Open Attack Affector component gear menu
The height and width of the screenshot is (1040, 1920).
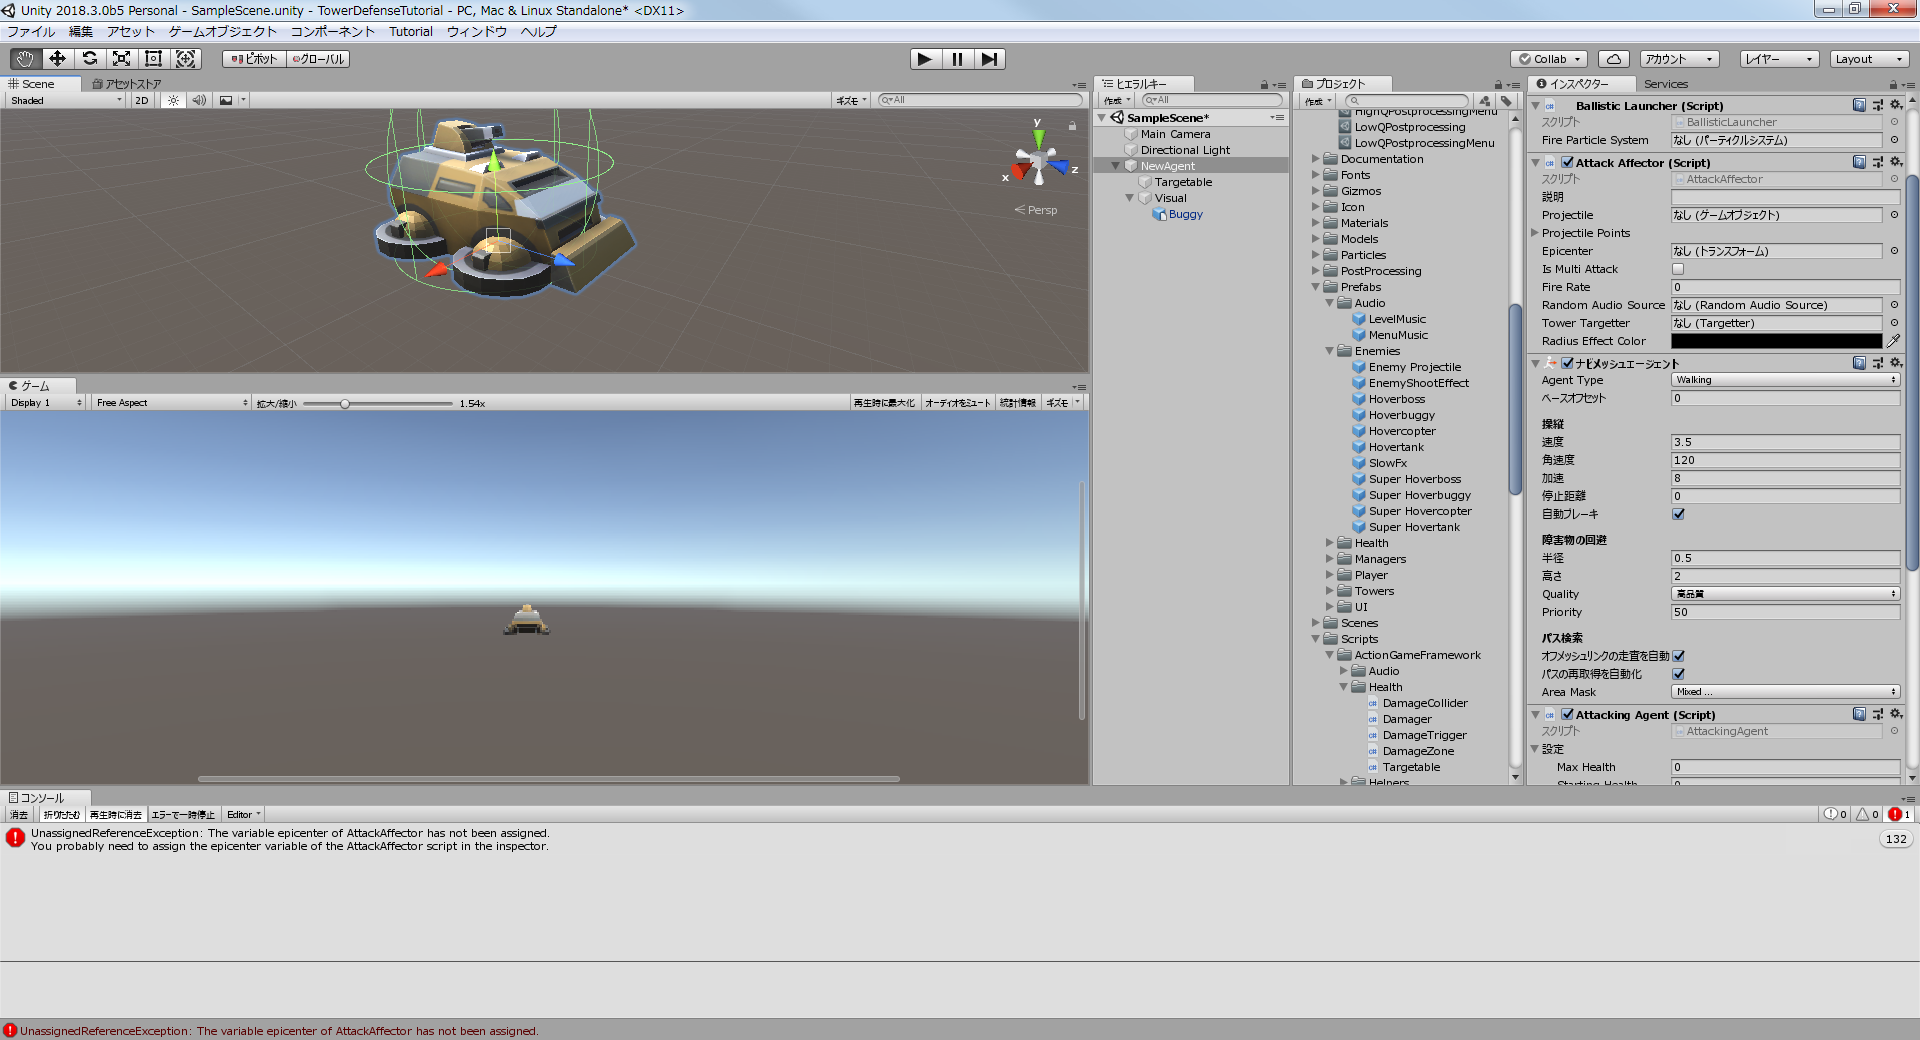point(1896,162)
